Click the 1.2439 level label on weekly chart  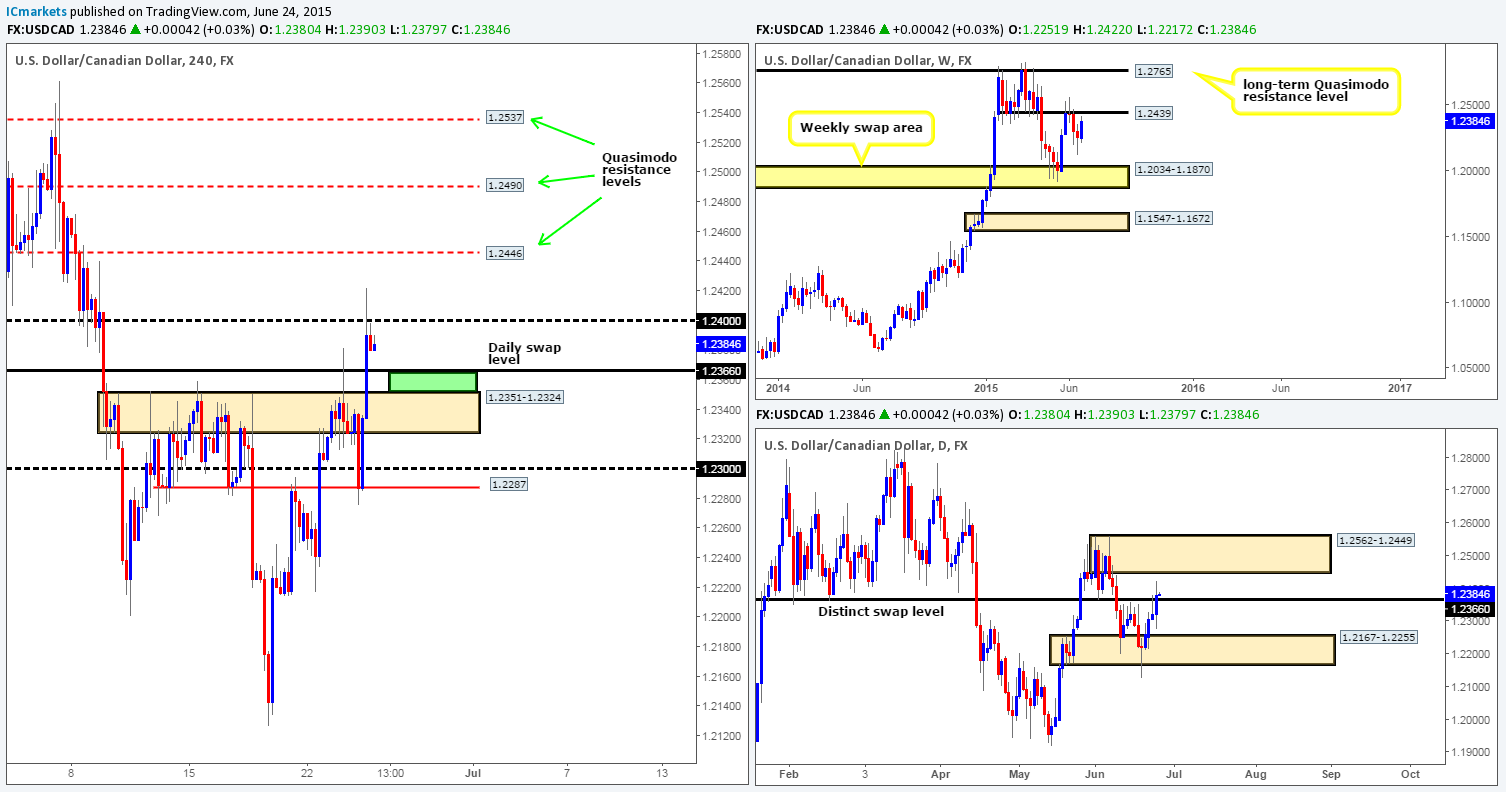(1154, 114)
